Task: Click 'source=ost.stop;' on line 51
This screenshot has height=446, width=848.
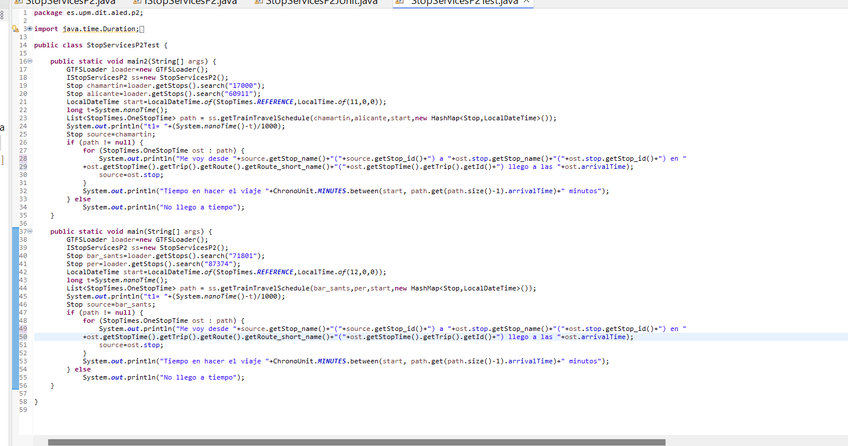Action: (131, 345)
